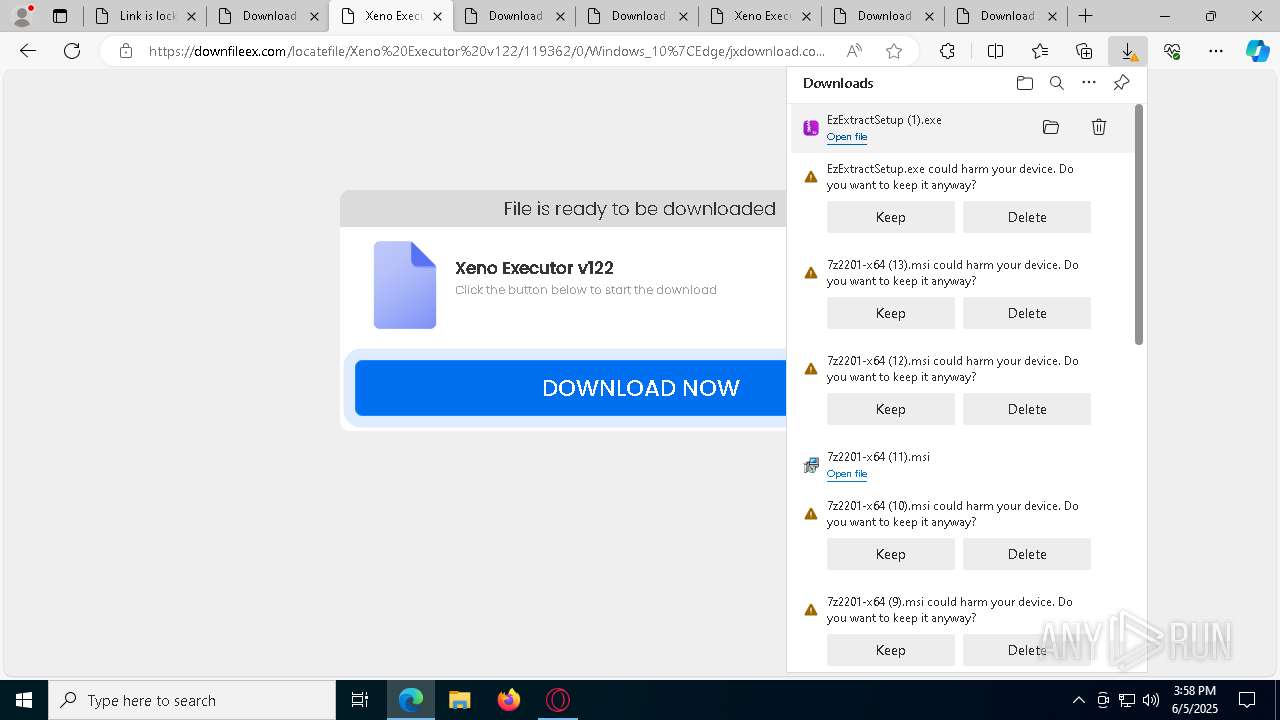Viewport: 1280px width, 720px height.
Task: Open volume control in tray
Action: coord(1150,700)
